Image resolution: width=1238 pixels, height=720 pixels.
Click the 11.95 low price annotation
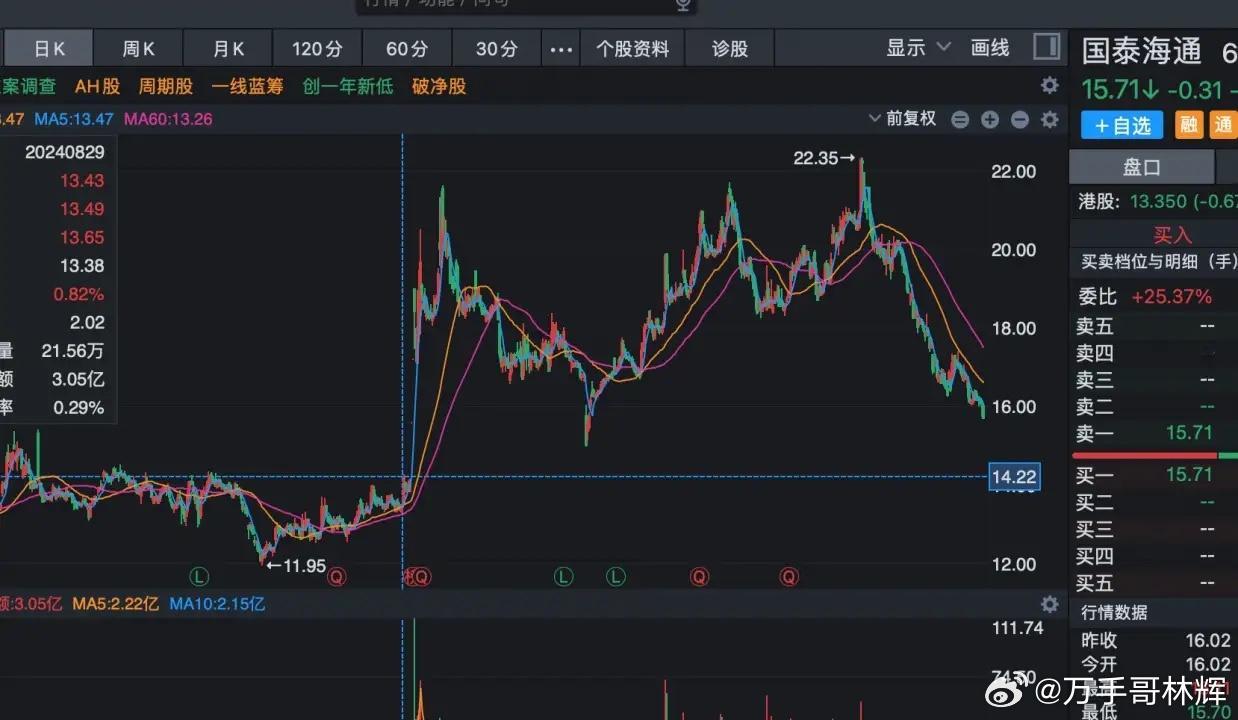tap(296, 566)
